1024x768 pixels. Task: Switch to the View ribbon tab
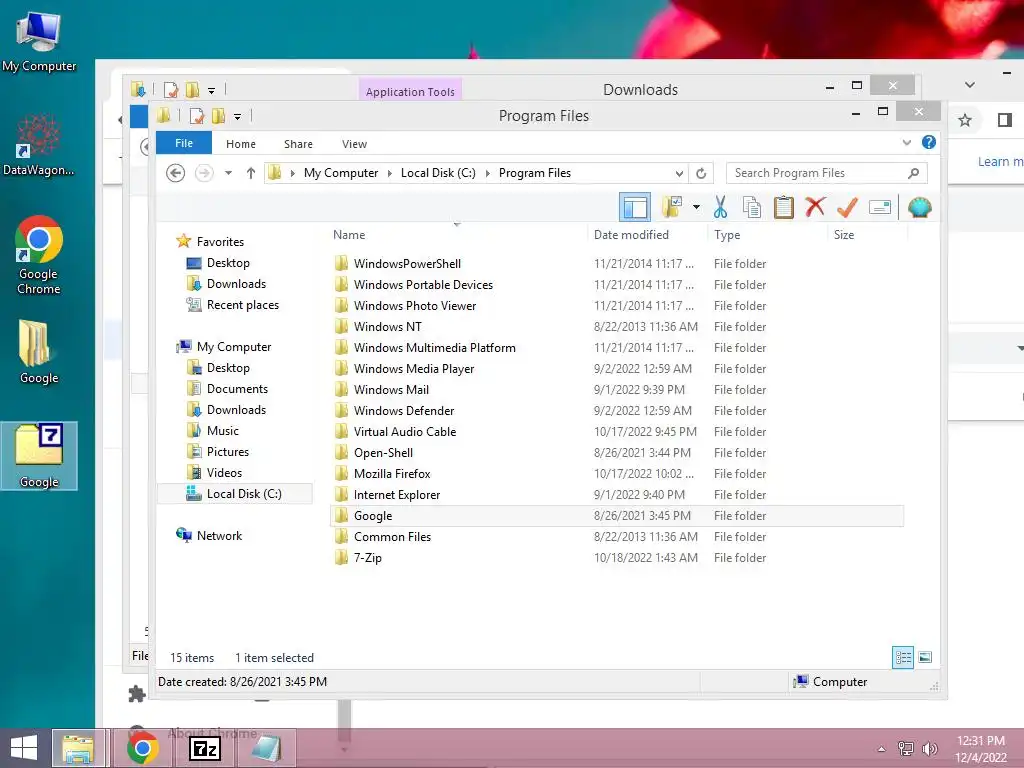(355, 144)
